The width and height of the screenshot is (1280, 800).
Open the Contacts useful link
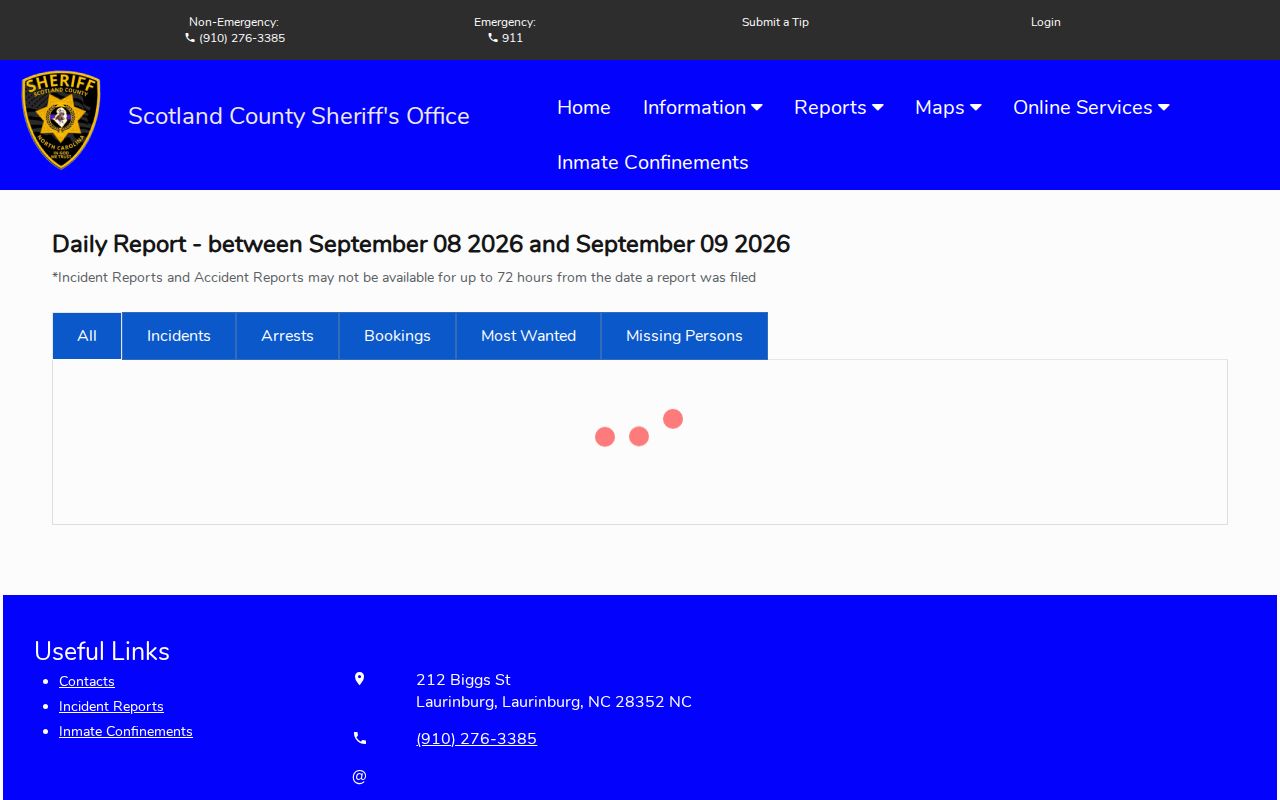pos(87,681)
